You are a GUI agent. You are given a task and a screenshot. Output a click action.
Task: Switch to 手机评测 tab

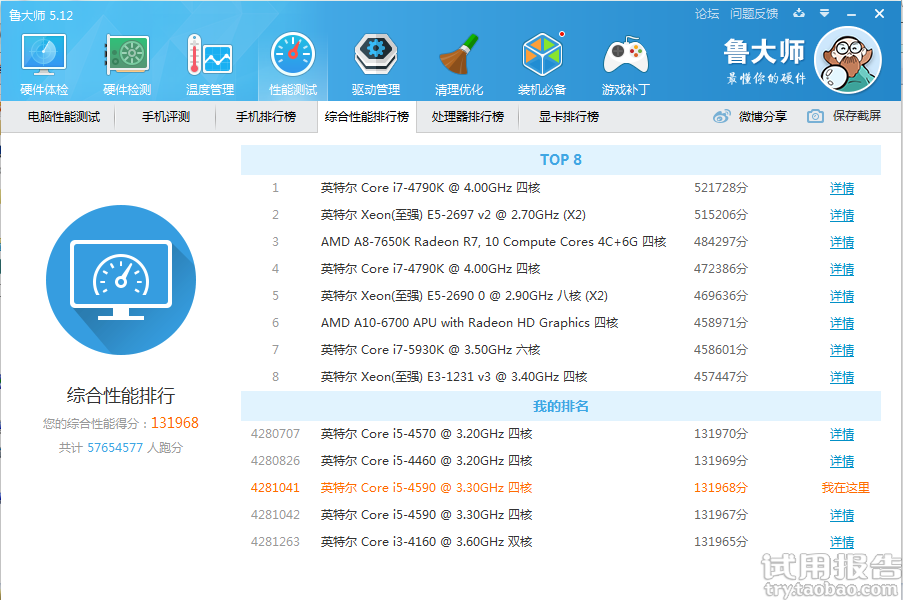(x=166, y=117)
